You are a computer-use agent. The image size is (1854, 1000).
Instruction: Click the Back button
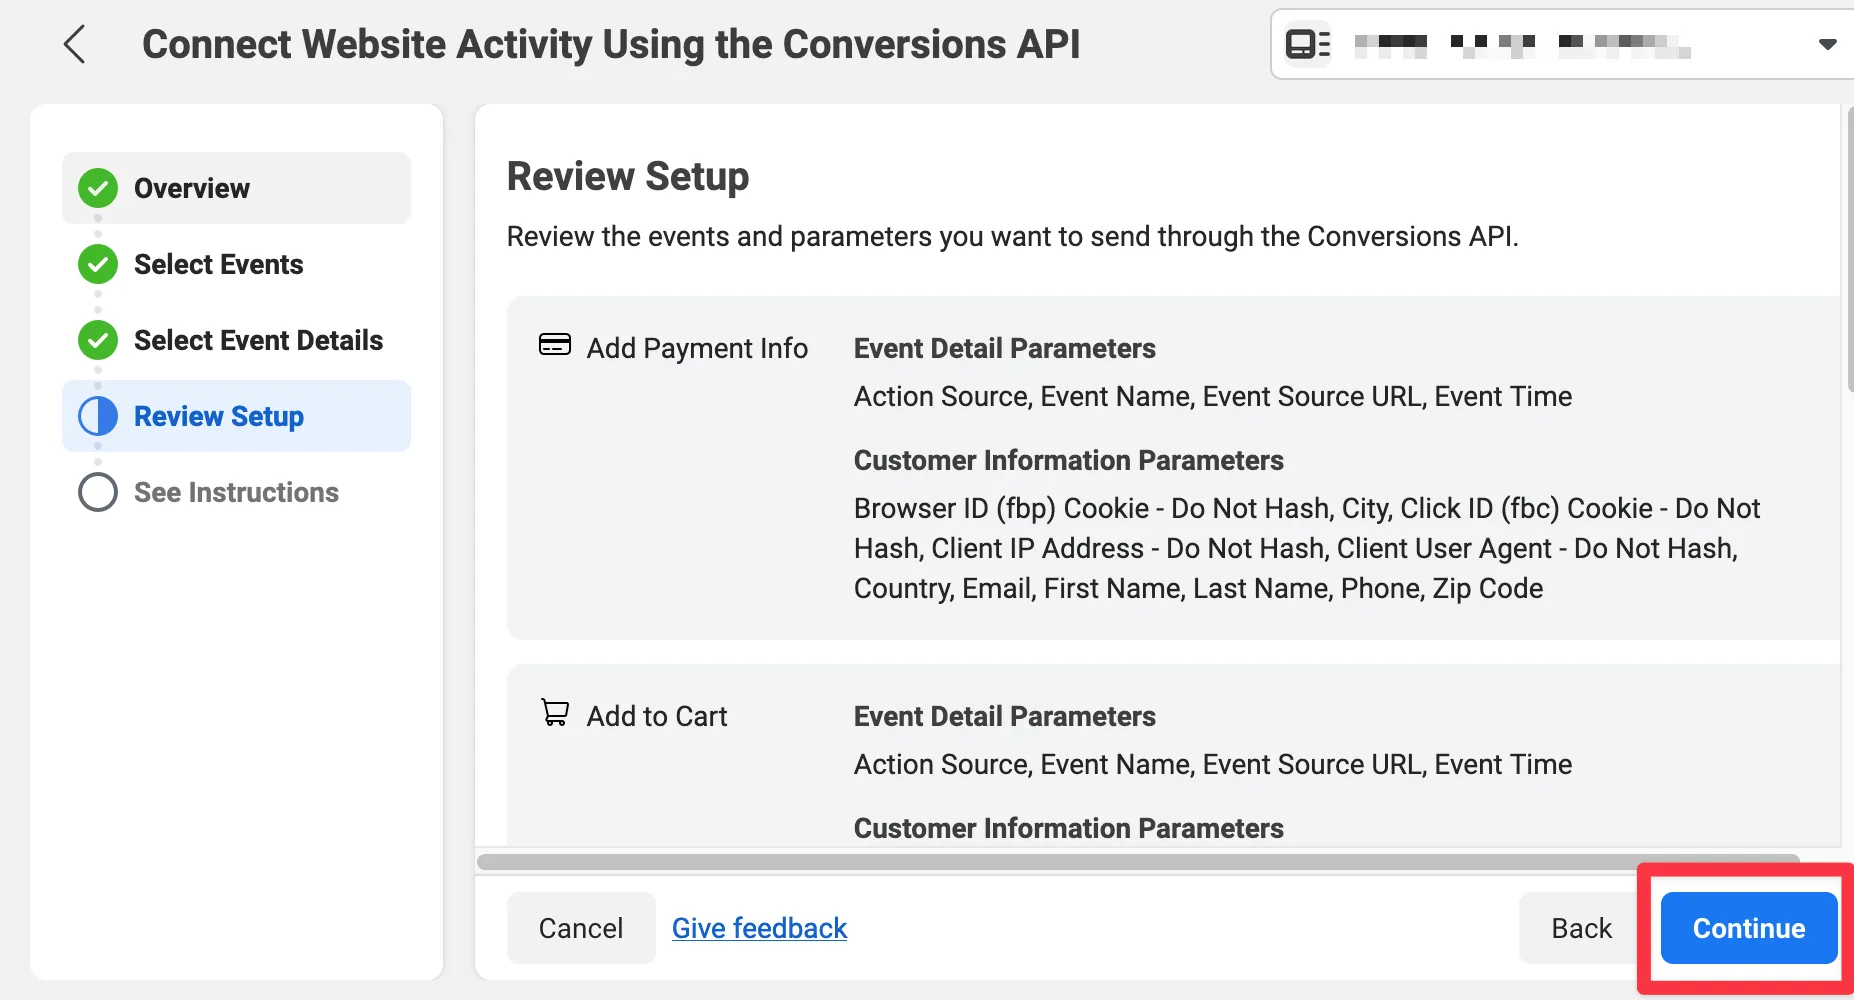tap(1581, 928)
